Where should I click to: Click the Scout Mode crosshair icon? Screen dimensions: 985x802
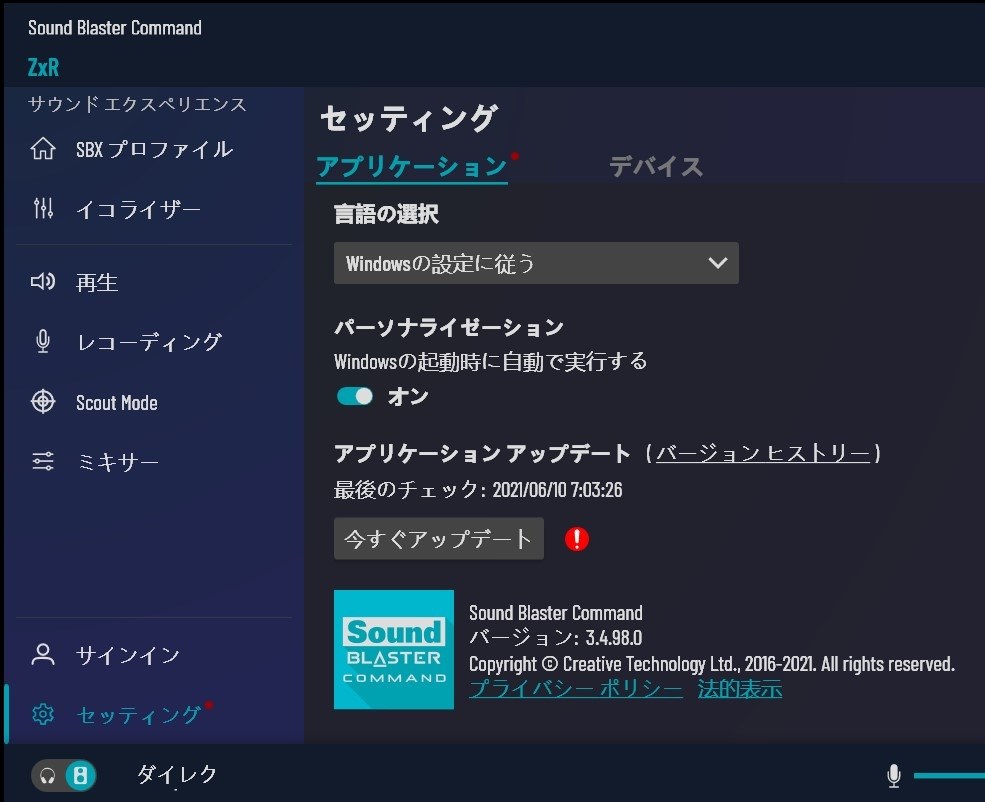(x=43, y=401)
